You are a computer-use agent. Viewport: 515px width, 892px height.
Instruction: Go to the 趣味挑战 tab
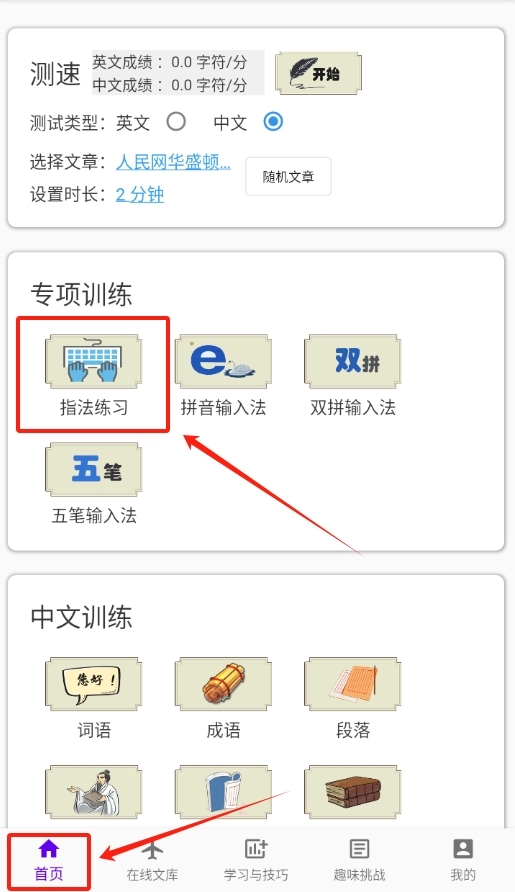coord(359,860)
